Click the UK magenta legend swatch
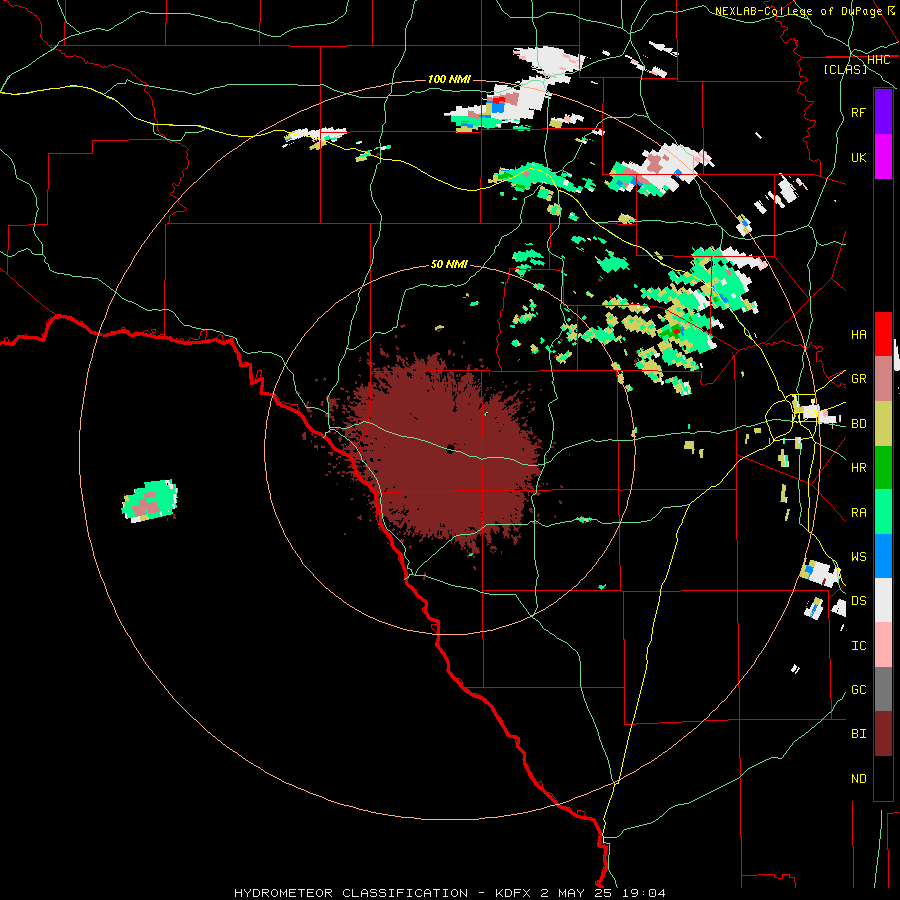 point(883,157)
